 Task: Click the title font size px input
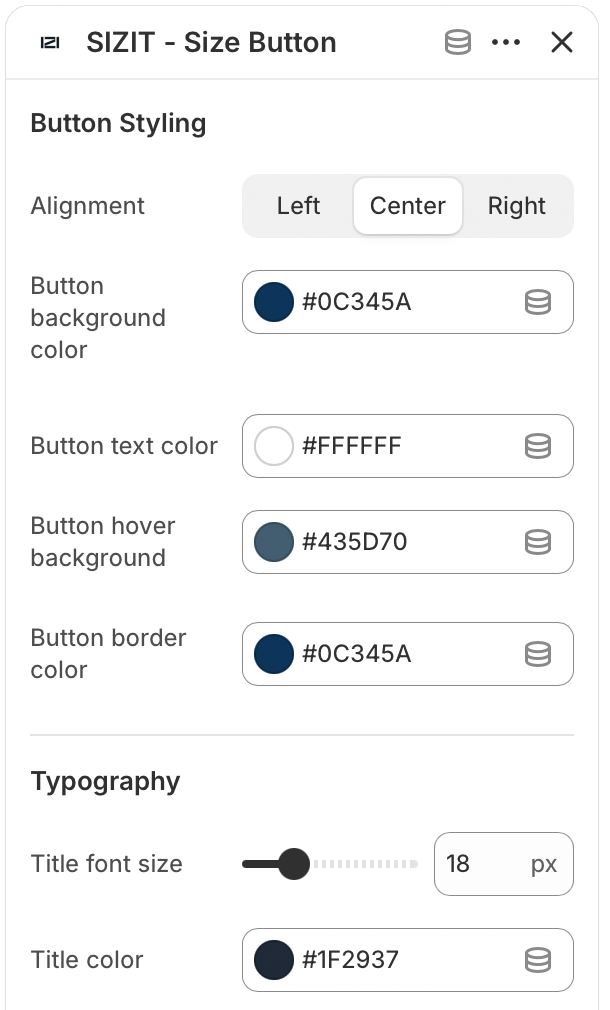[484, 864]
